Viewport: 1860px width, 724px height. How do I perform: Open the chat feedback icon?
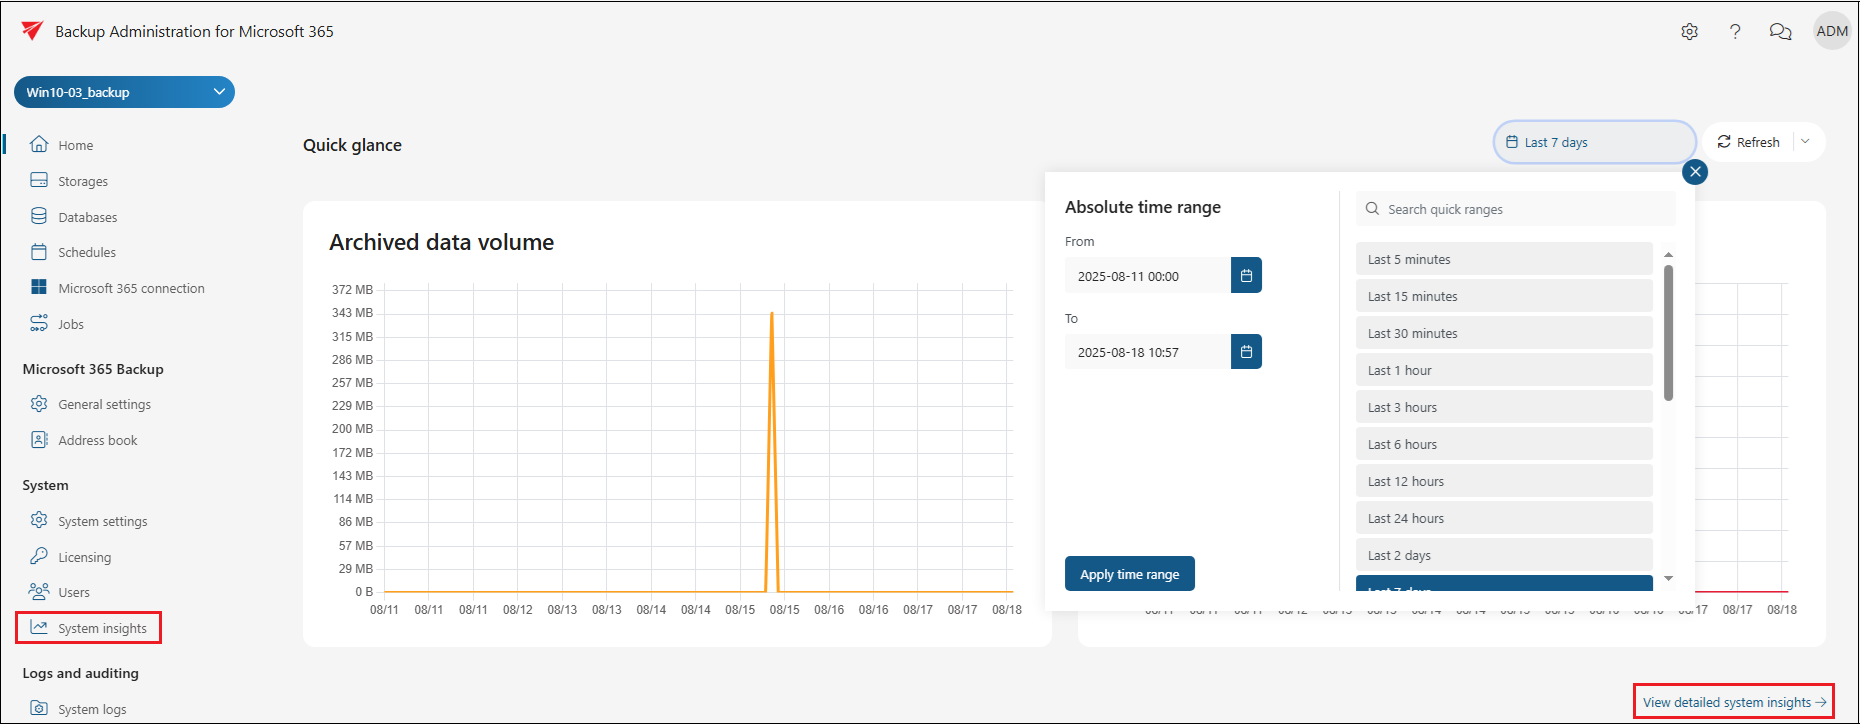click(x=1780, y=32)
